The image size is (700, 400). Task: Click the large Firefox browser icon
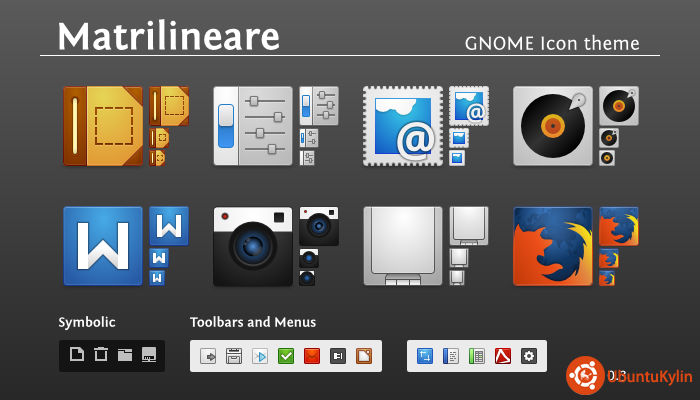(553, 246)
